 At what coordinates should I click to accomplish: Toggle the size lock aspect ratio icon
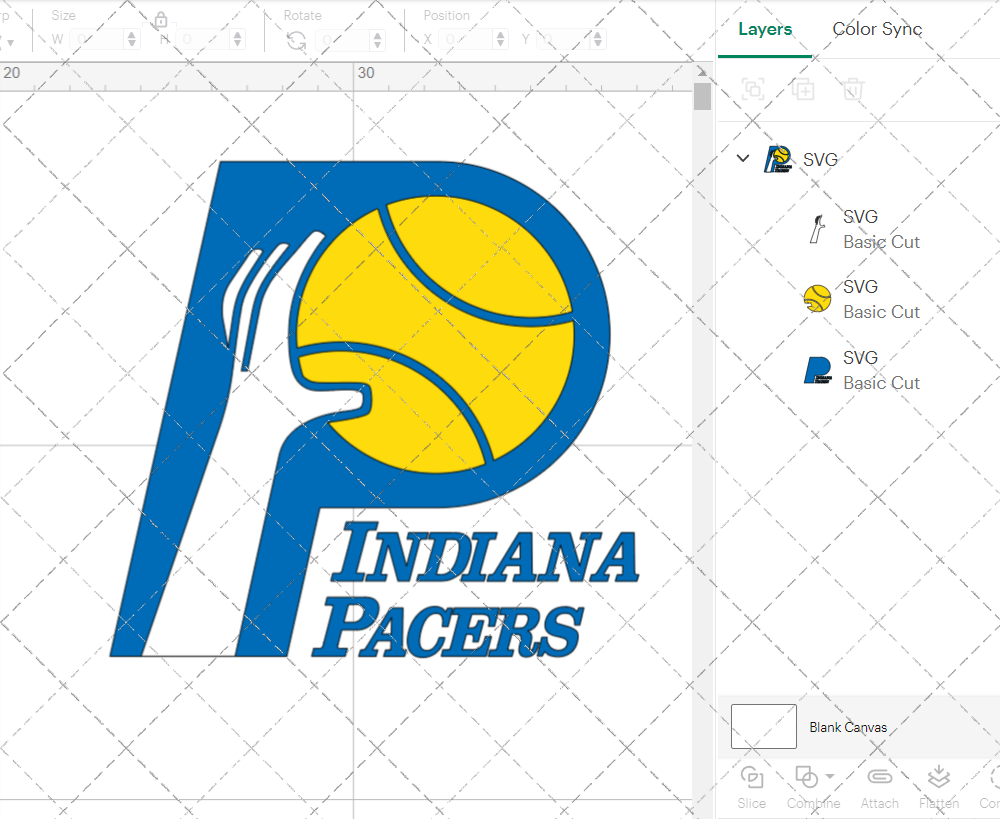161,20
